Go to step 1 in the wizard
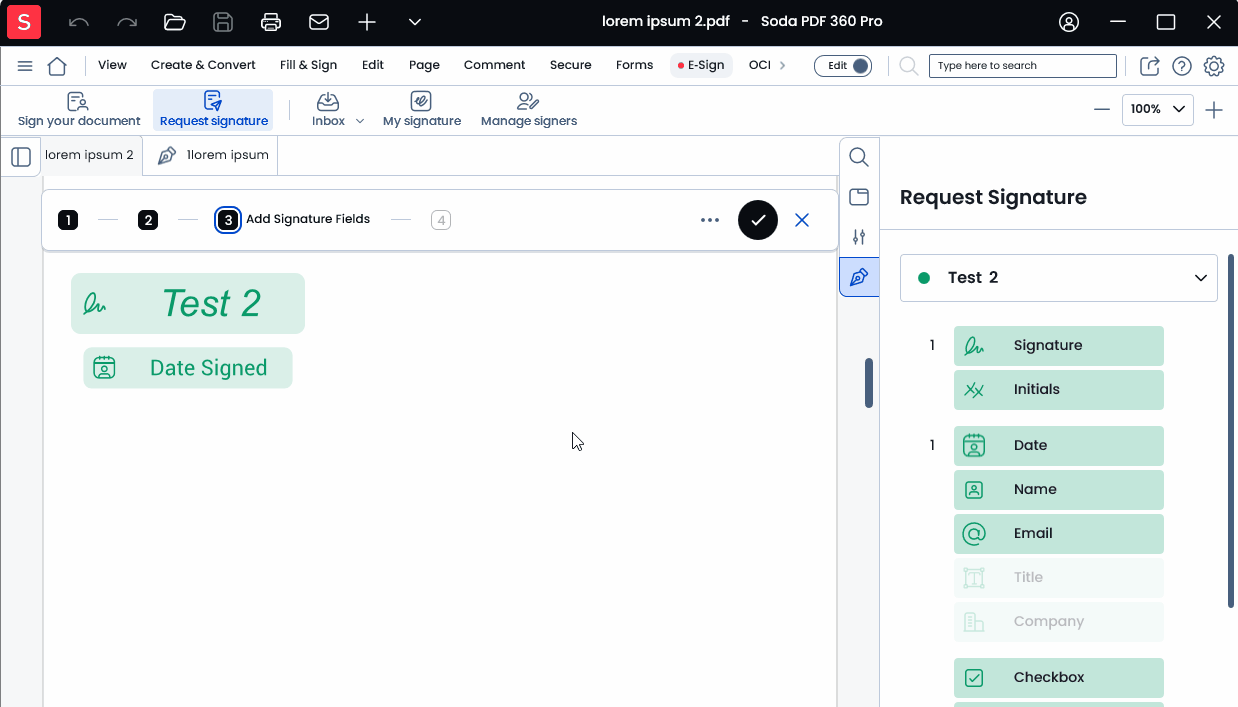The height and width of the screenshot is (707, 1238). 68,220
